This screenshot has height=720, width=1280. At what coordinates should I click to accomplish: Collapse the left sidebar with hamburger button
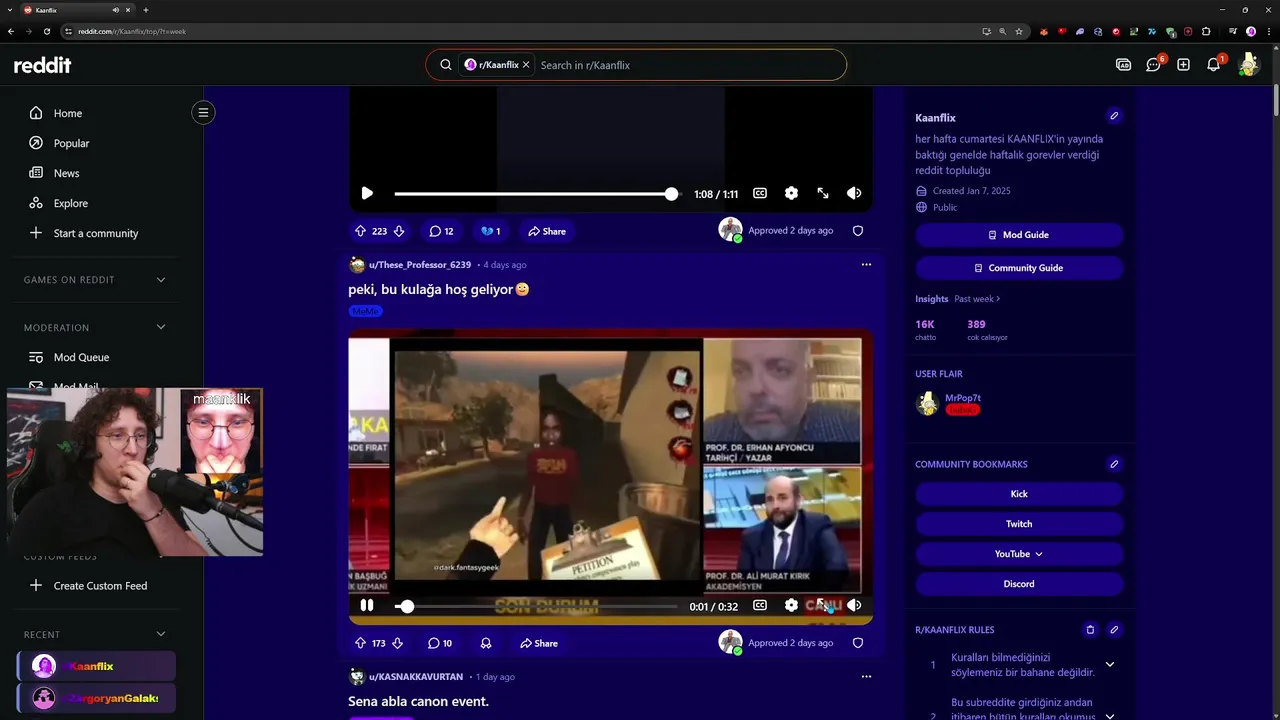(x=203, y=112)
